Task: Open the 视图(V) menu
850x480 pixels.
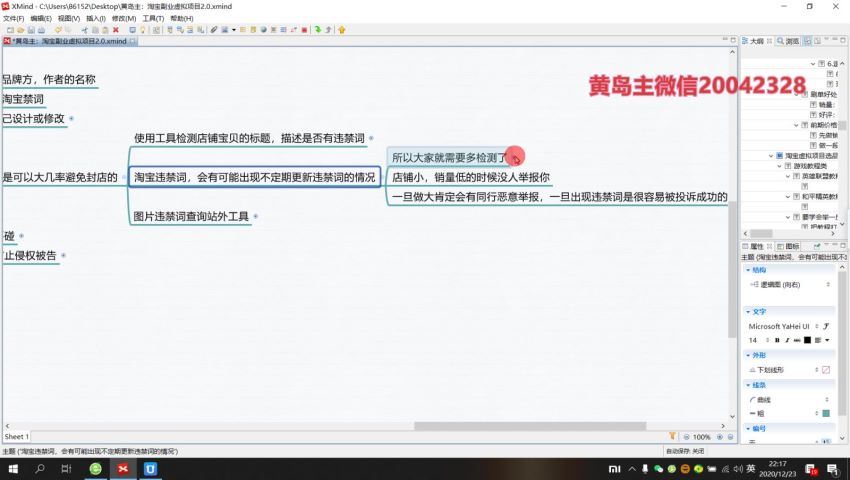Action: [x=69, y=18]
